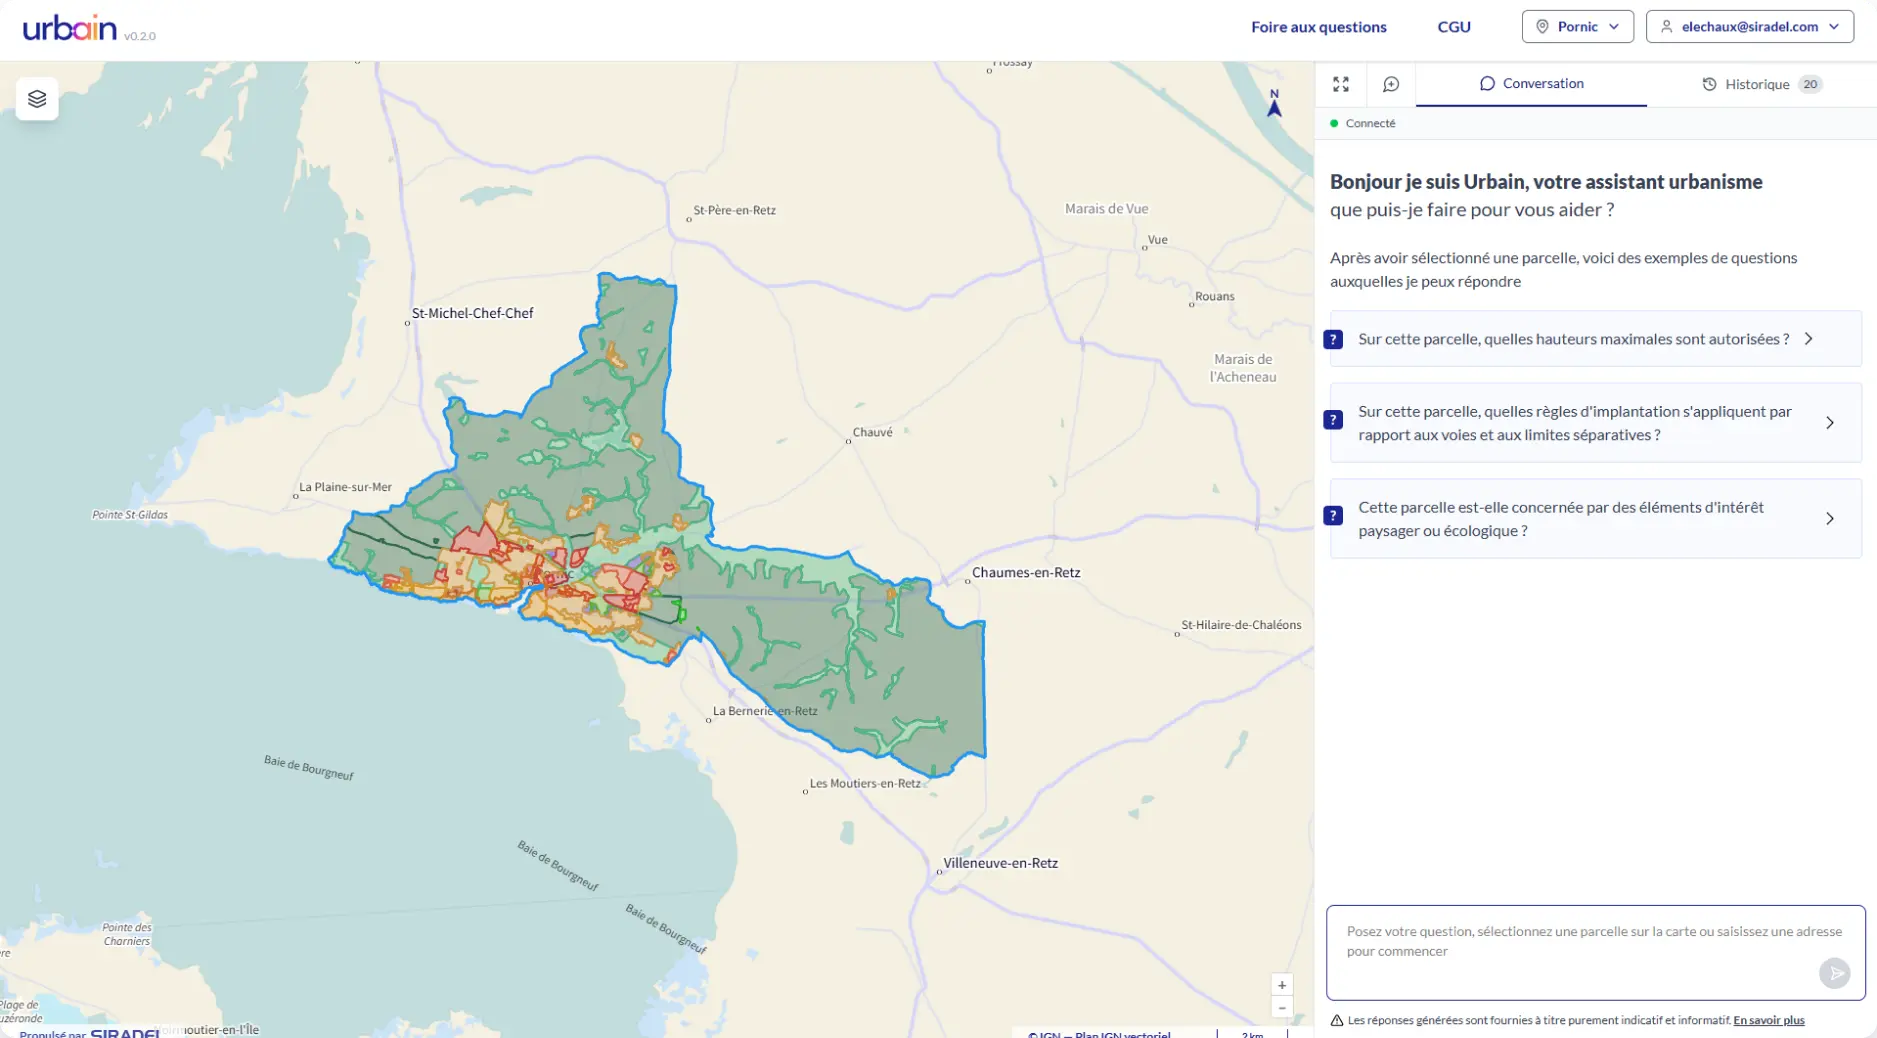The width and height of the screenshot is (1877, 1038).
Task: Click the St-Père-en-Retz map label
Action: pos(734,210)
